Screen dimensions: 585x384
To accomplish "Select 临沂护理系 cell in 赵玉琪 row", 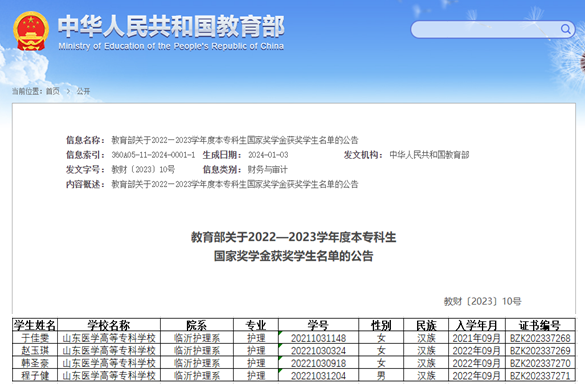I will tap(197, 350).
